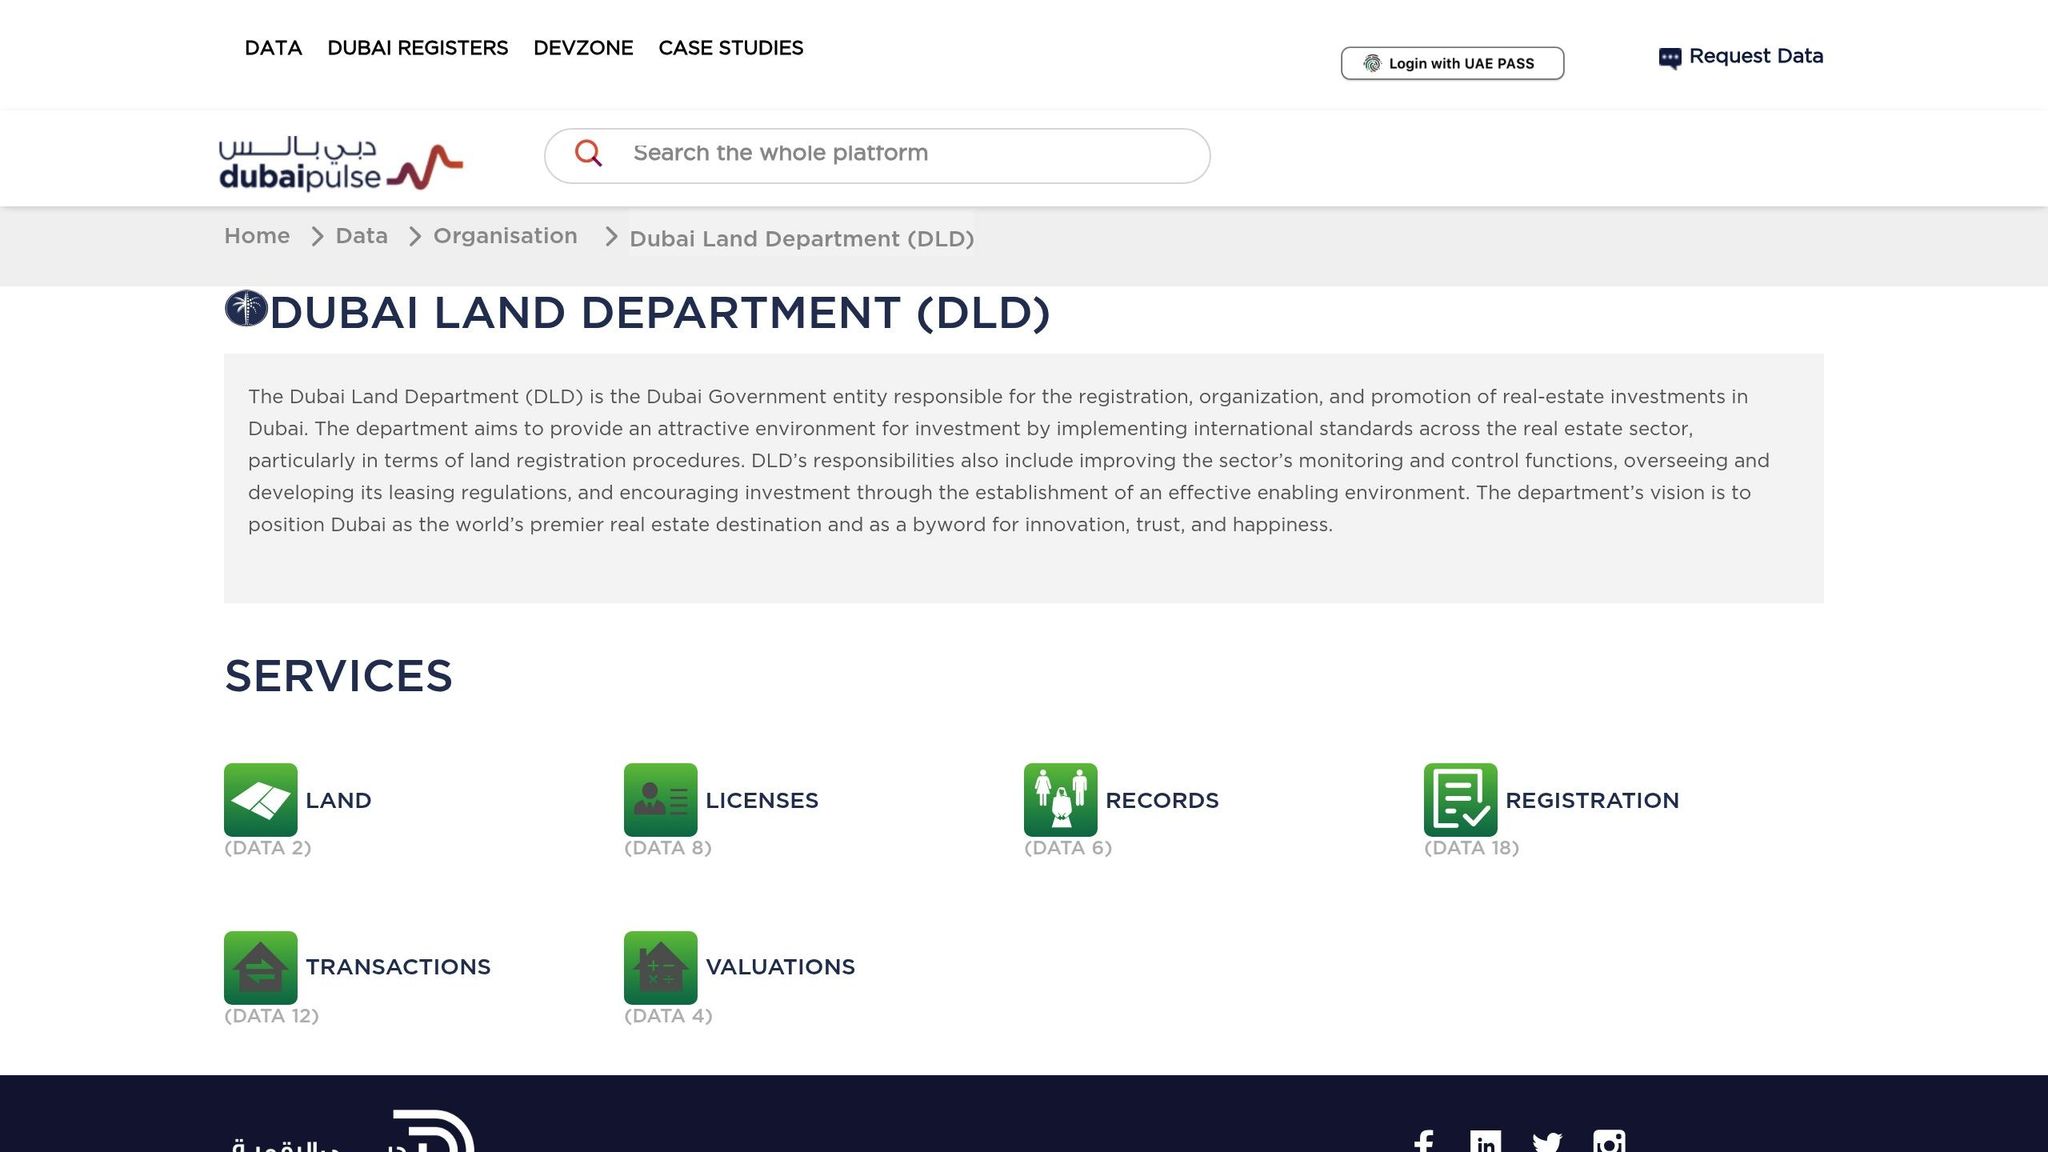Open the Registration checklist icon
2048x1152 pixels.
pyautogui.click(x=1461, y=800)
